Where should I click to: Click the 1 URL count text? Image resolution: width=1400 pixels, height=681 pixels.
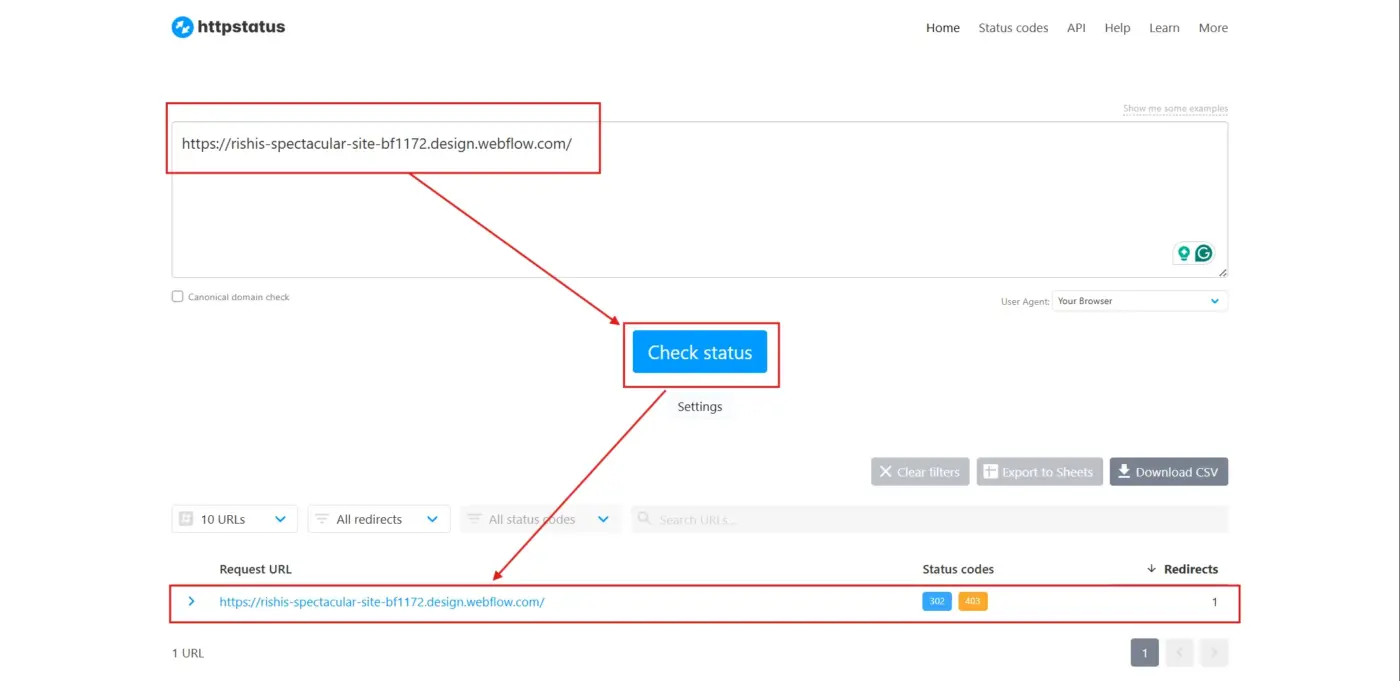(188, 653)
